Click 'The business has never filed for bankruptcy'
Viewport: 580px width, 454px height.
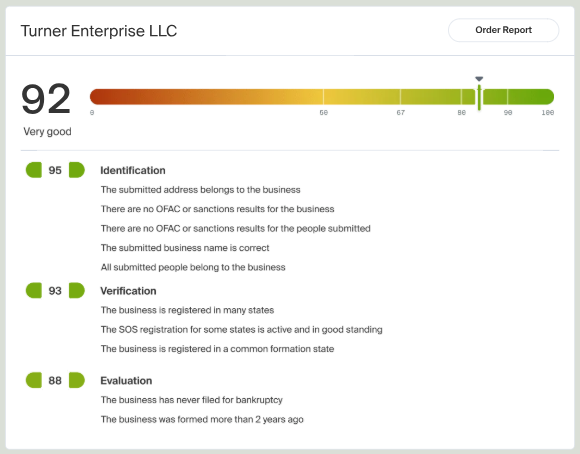[192, 400]
